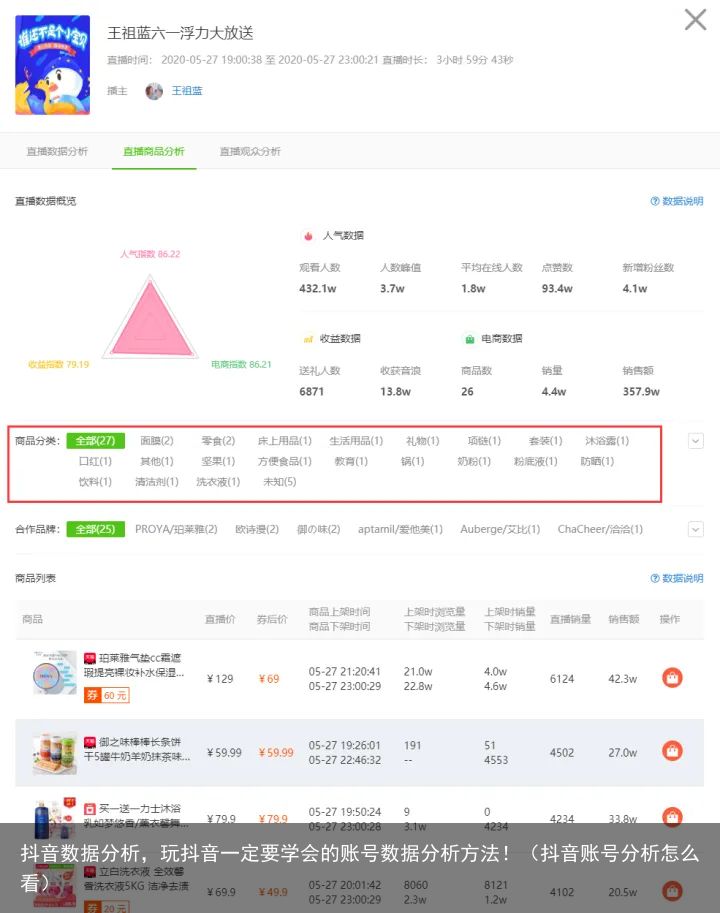Switch to 直播数据分析 tab

(x=57, y=151)
